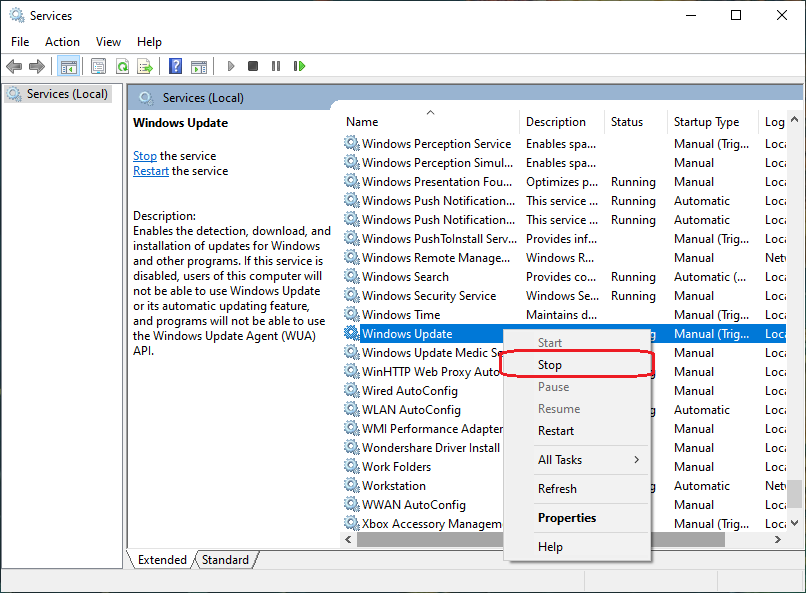Open Help via blue question mark icon
This screenshot has height=593, width=806.
pos(175,66)
